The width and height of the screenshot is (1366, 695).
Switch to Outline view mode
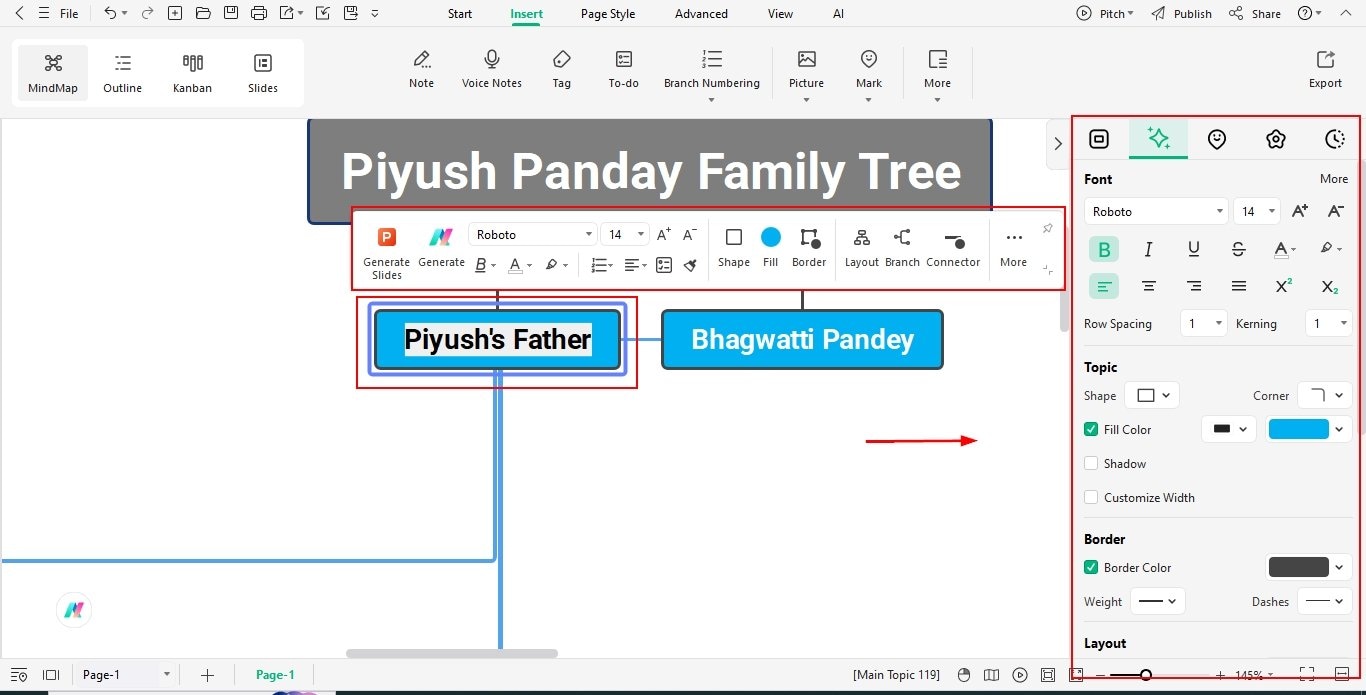[x=123, y=73]
